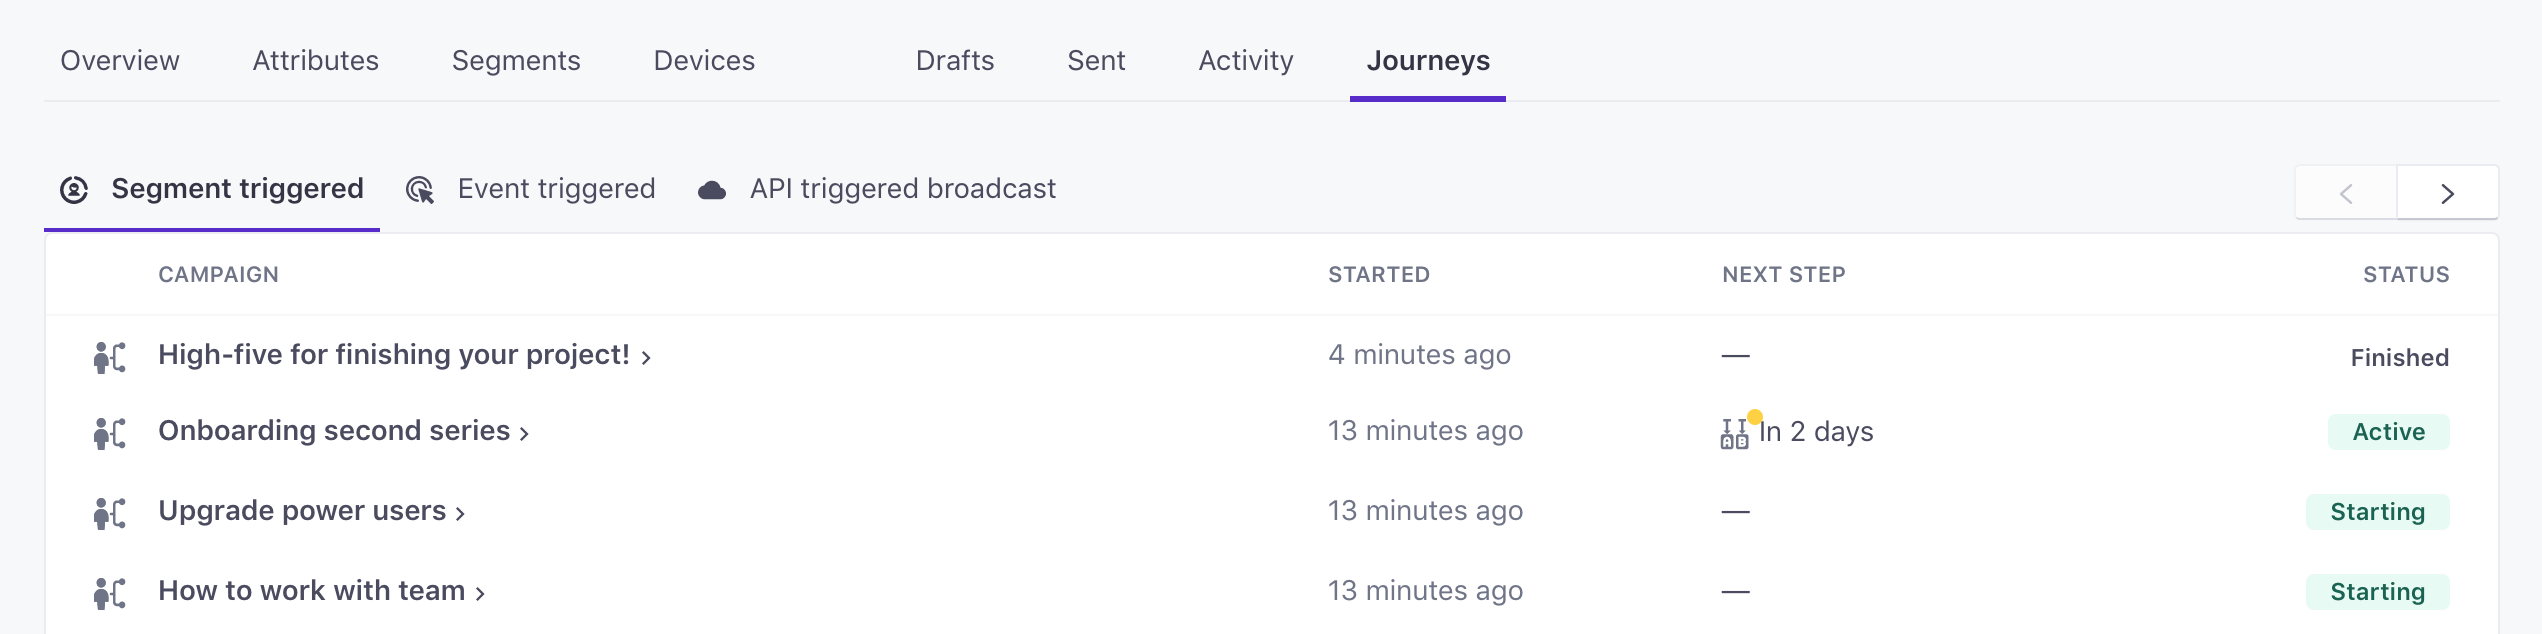Expand the Onboarding second series chevron
Image resolution: width=2542 pixels, height=634 pixels.
[524, 434]
